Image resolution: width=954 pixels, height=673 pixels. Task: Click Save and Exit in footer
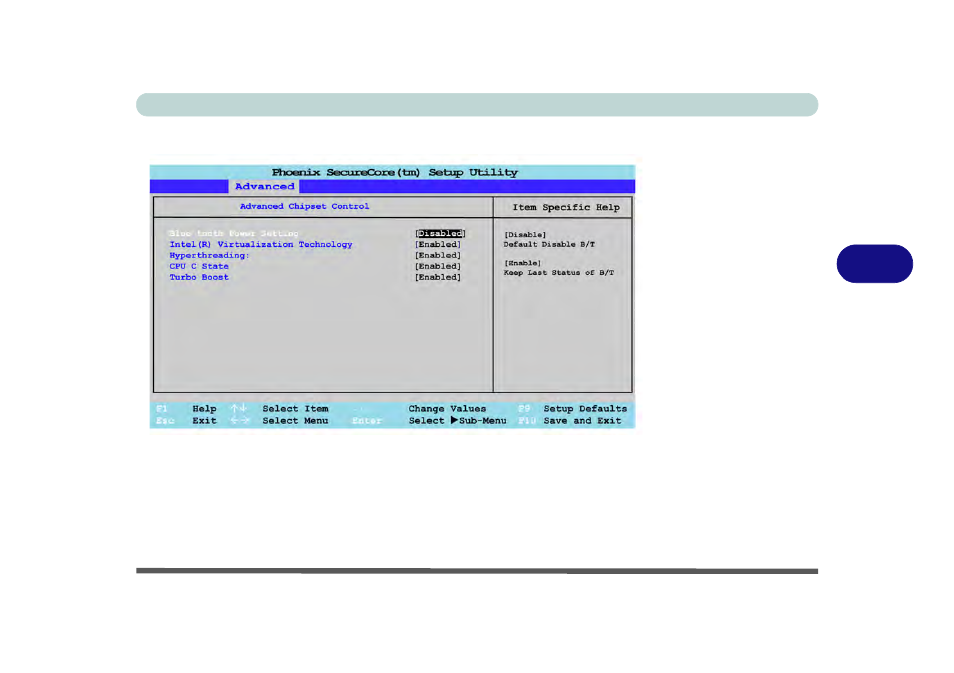point(582,421)
